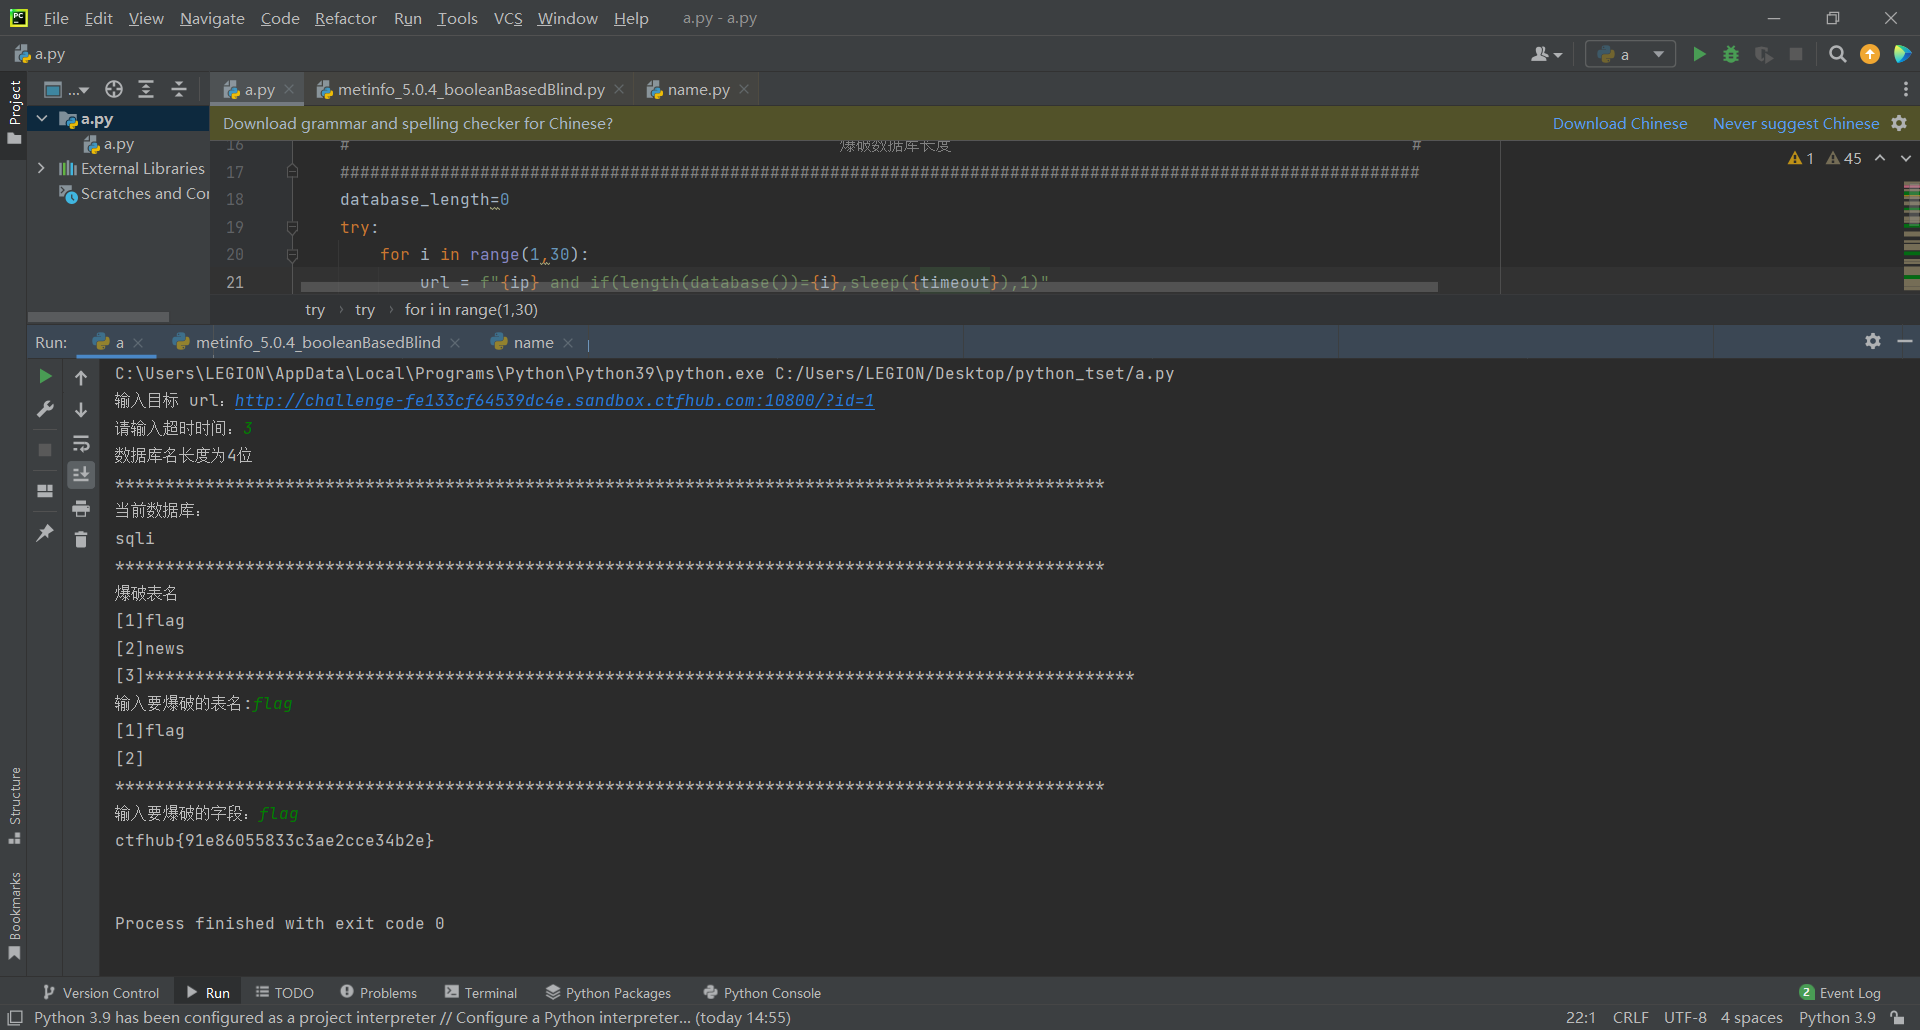Open the a run configuration dropdown
The width and height of the screenshot is (1920, 1030).
(1630, 54)
